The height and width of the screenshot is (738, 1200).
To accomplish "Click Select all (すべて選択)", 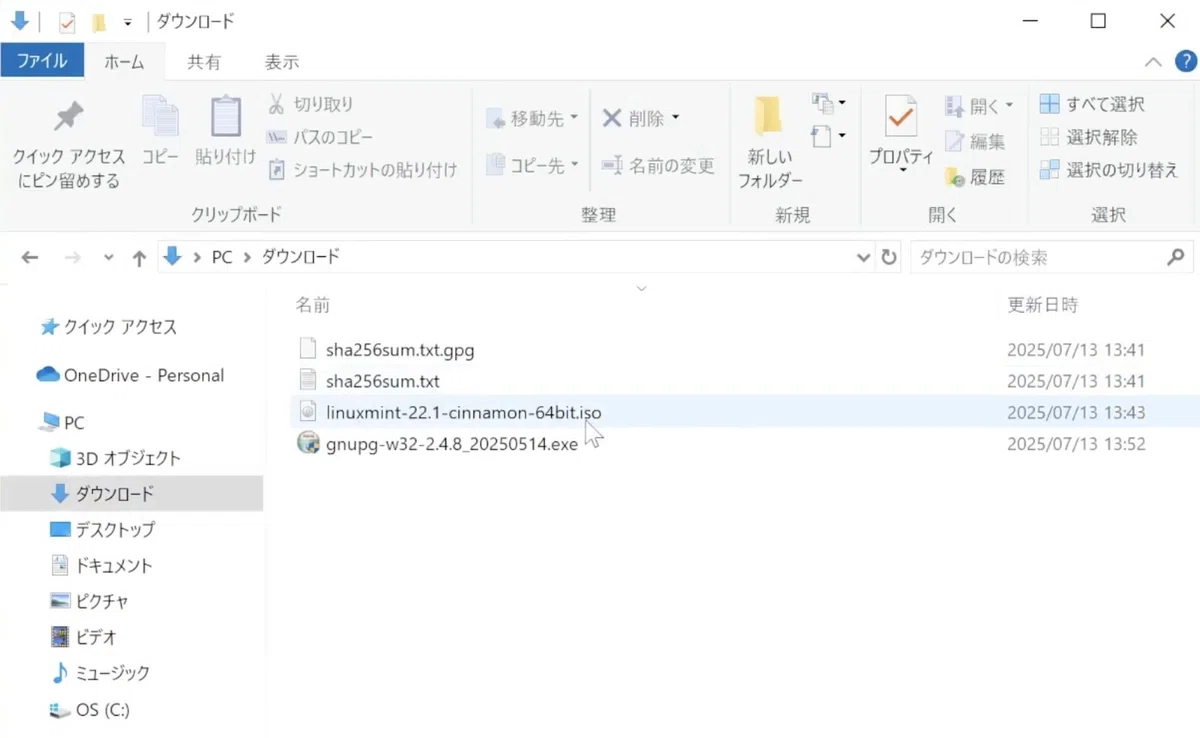I will coord(1092,104).
